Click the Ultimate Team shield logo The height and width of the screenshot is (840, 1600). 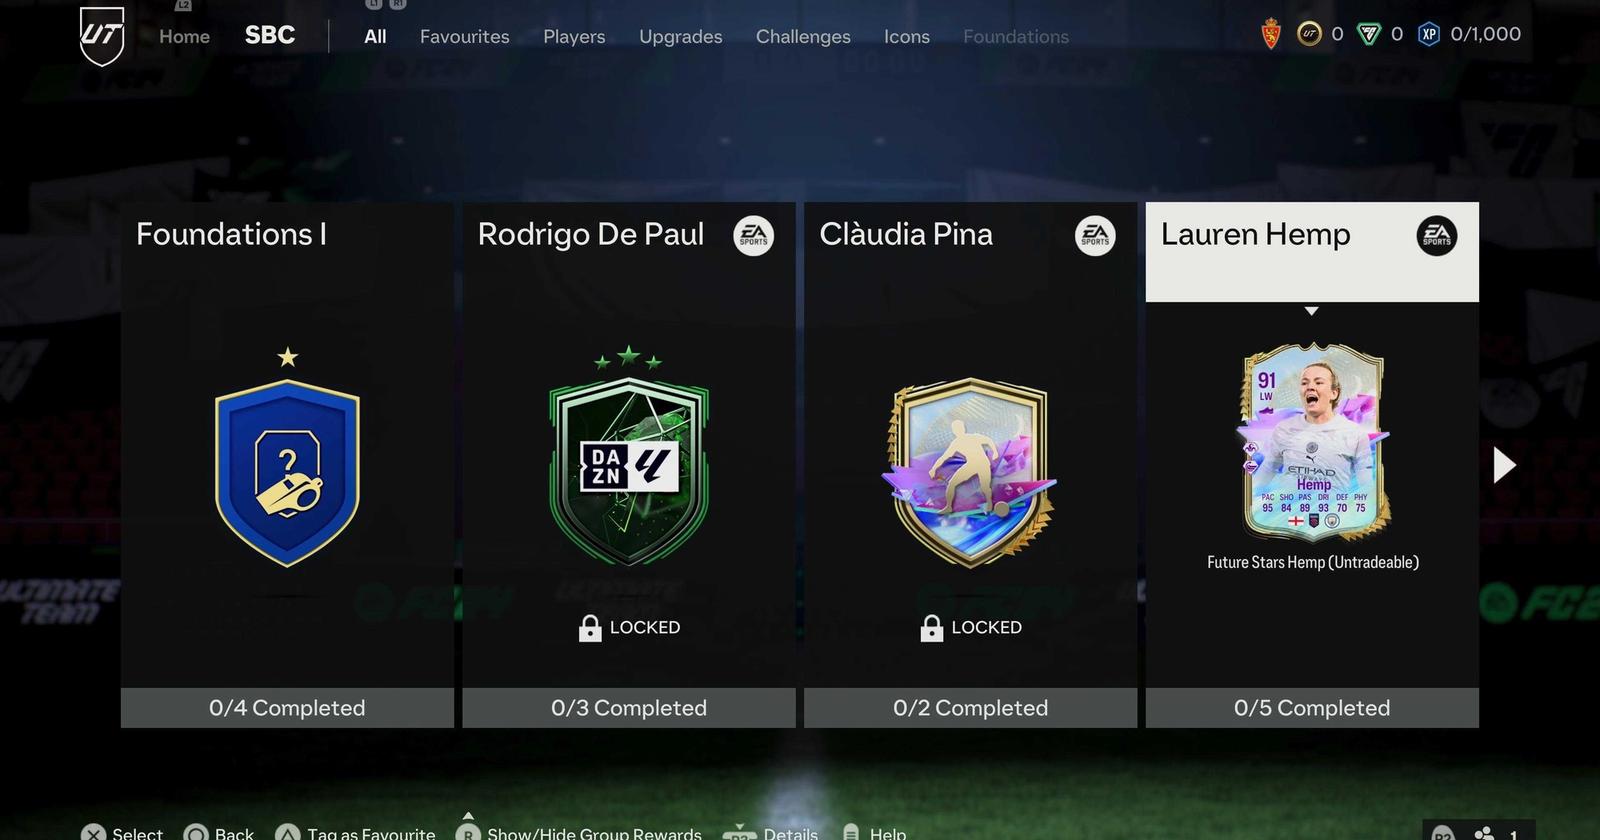click(x=102, y=36)
